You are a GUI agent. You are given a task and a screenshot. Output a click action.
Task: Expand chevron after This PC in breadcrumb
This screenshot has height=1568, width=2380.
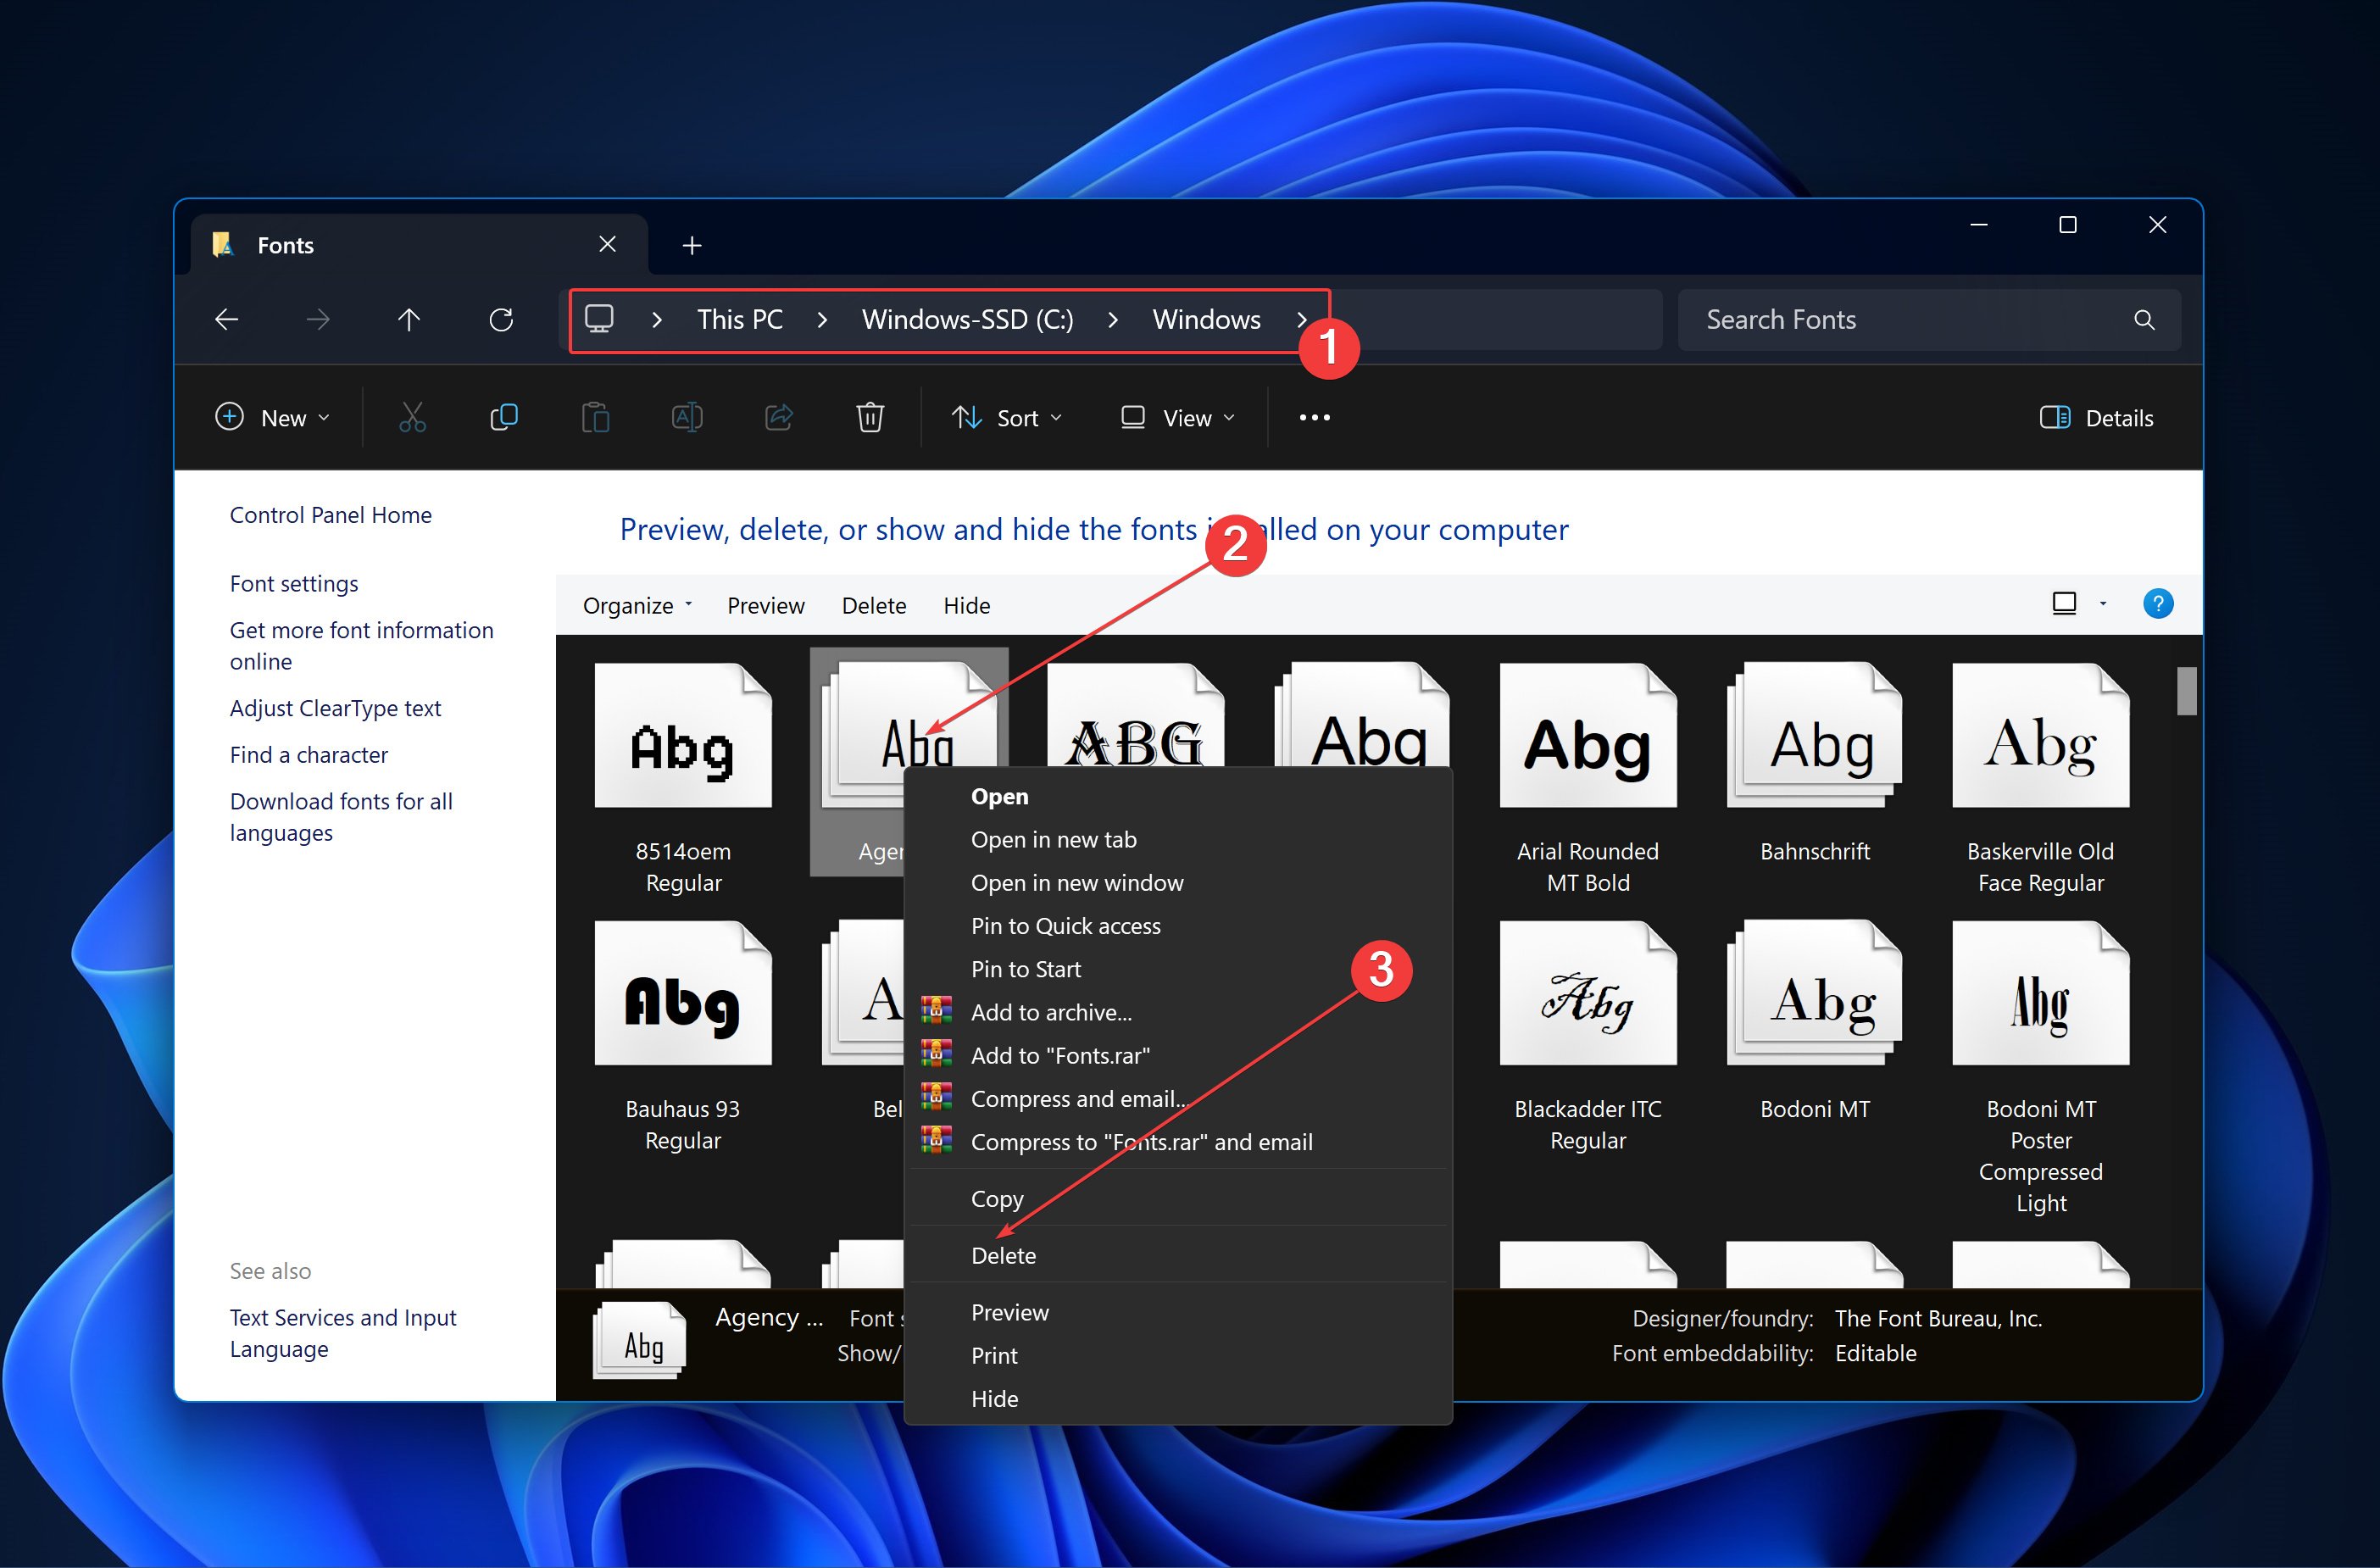[822, 320]
